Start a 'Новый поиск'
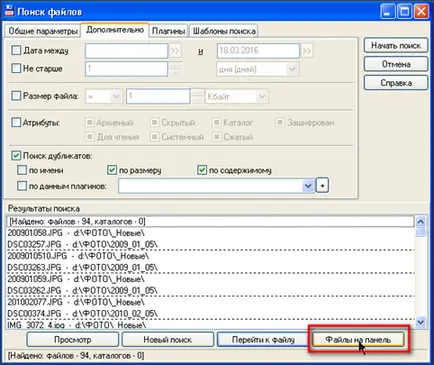 [168, 340]
